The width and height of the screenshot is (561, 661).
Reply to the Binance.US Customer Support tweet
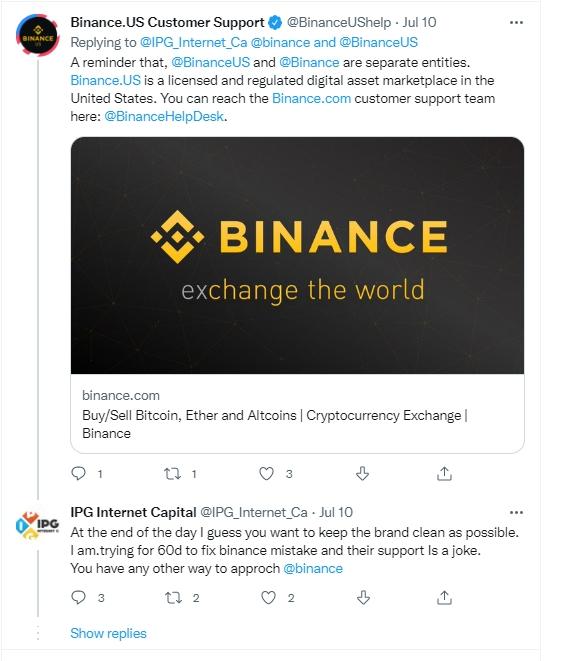click(x=78, y=473)
